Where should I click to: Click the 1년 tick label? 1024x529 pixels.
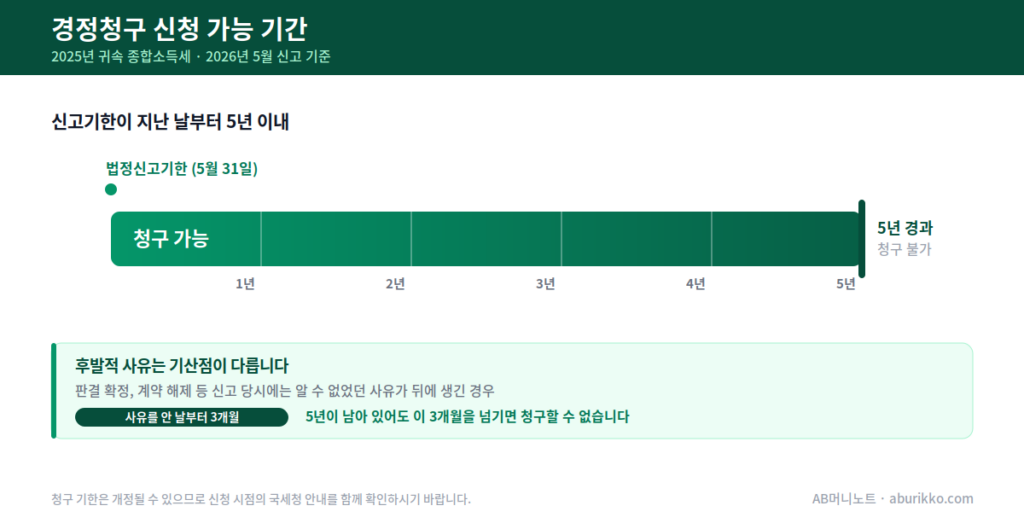click(x=246, y=283)
